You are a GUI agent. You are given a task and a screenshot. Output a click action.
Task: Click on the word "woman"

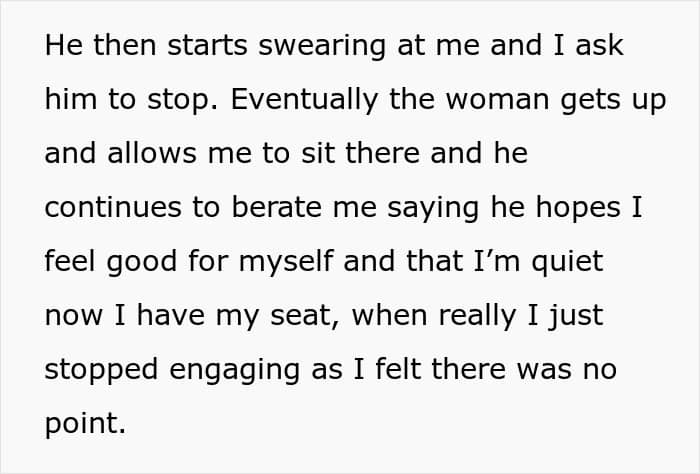pos(497,99)
